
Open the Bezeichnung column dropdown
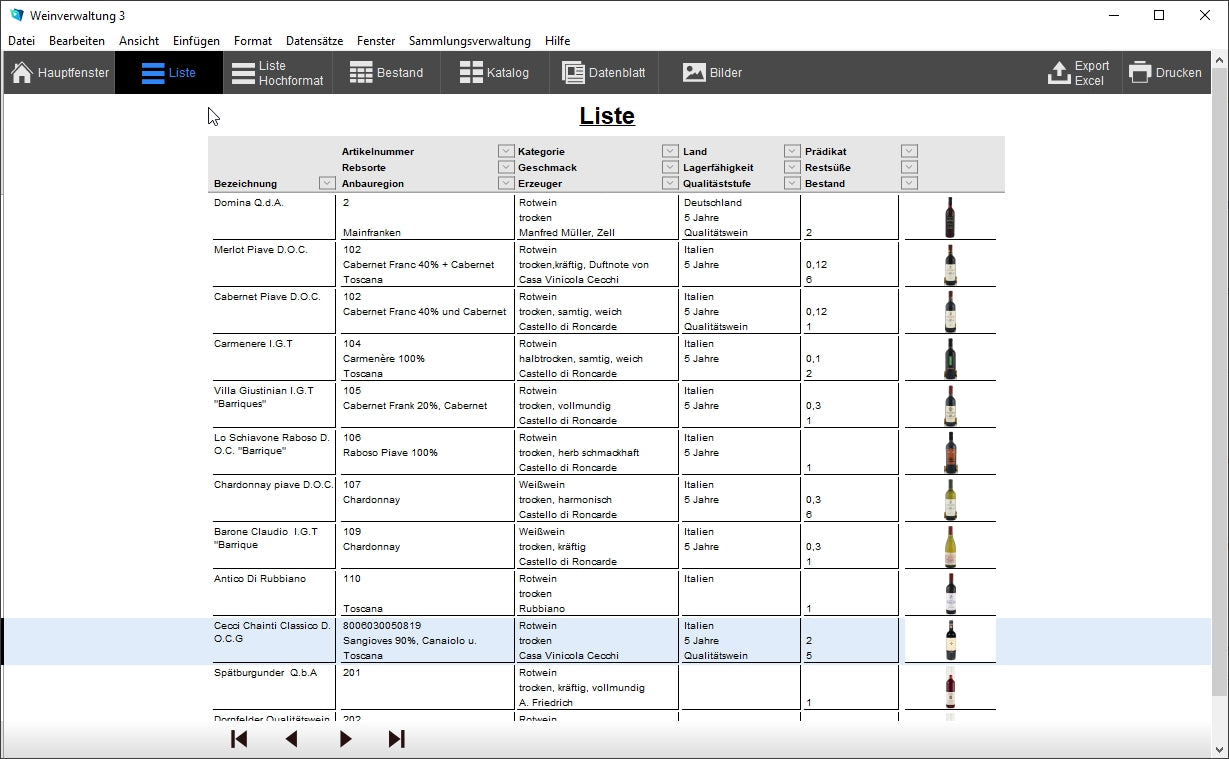327,183
